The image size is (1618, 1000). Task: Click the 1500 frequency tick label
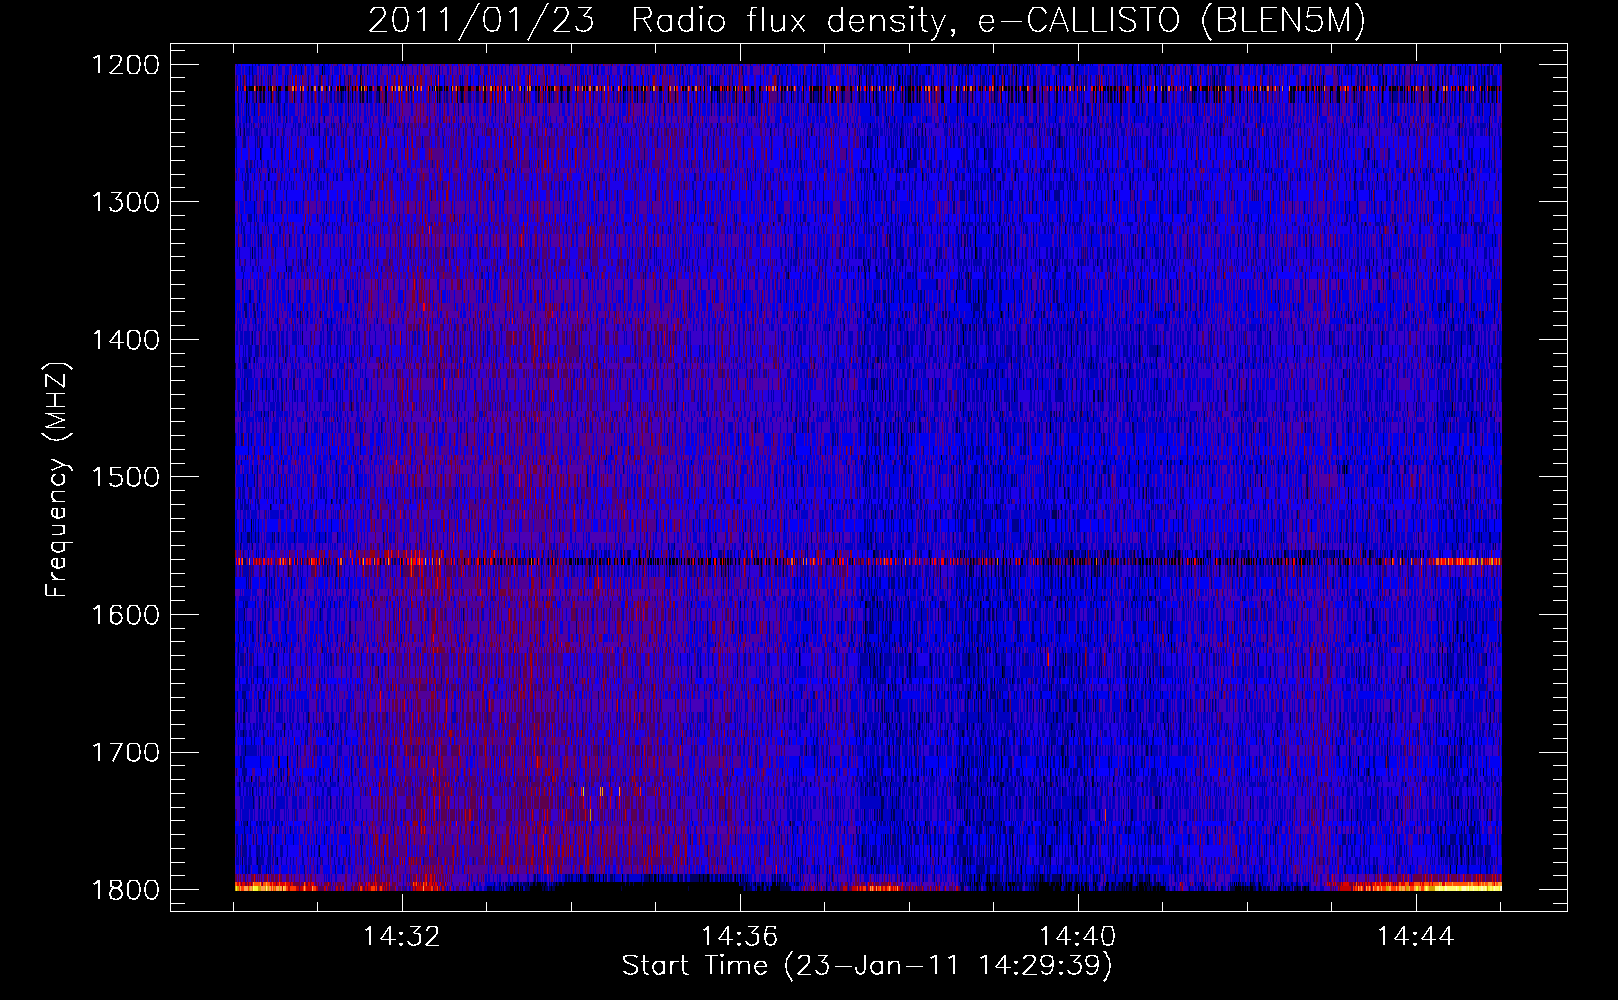point(125,477)
